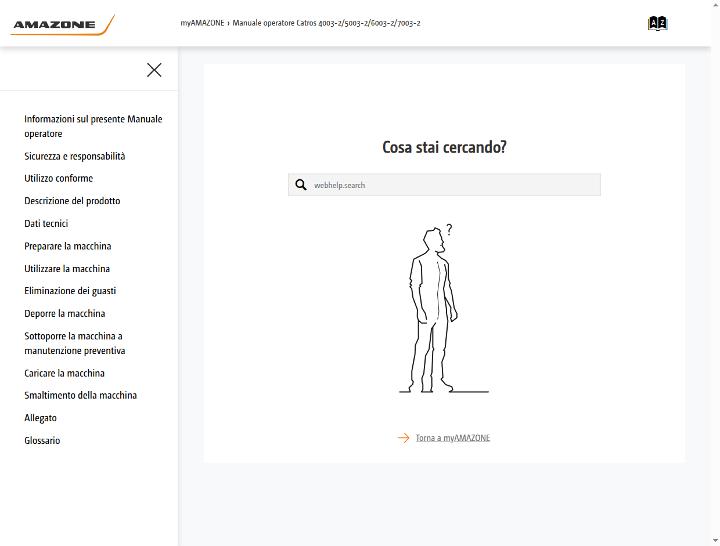The height and width of the screenshot is (546, 720).
Task: Open Smaltimento della macchina chapter
Action: point(81,395)
